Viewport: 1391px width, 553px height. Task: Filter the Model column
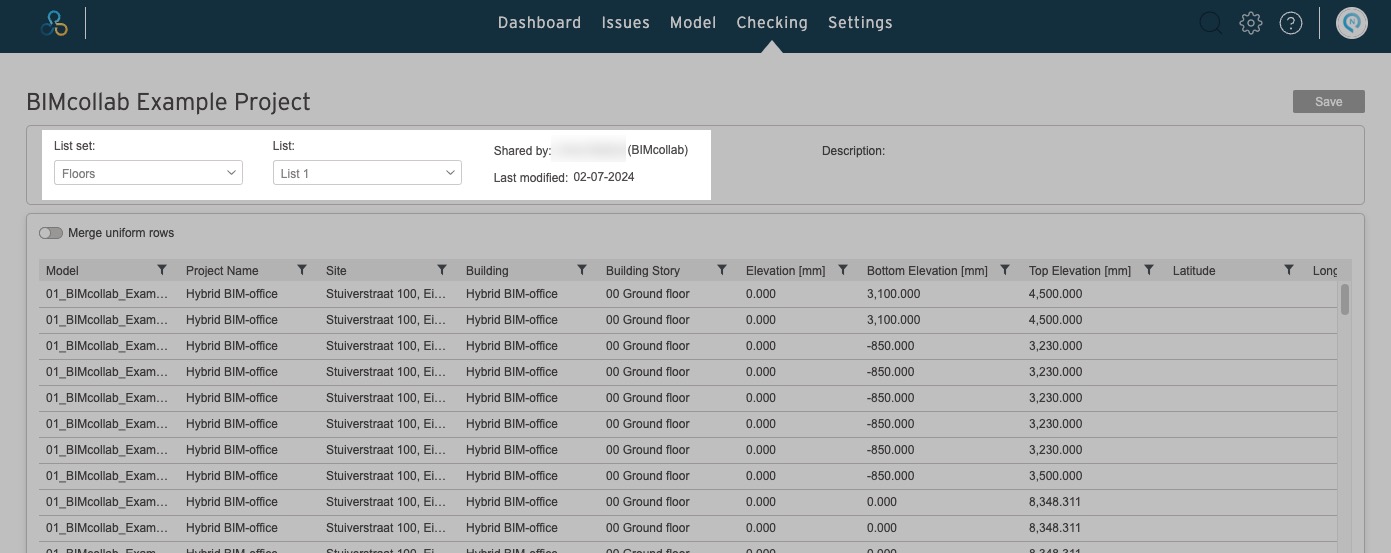pos(162,270)
